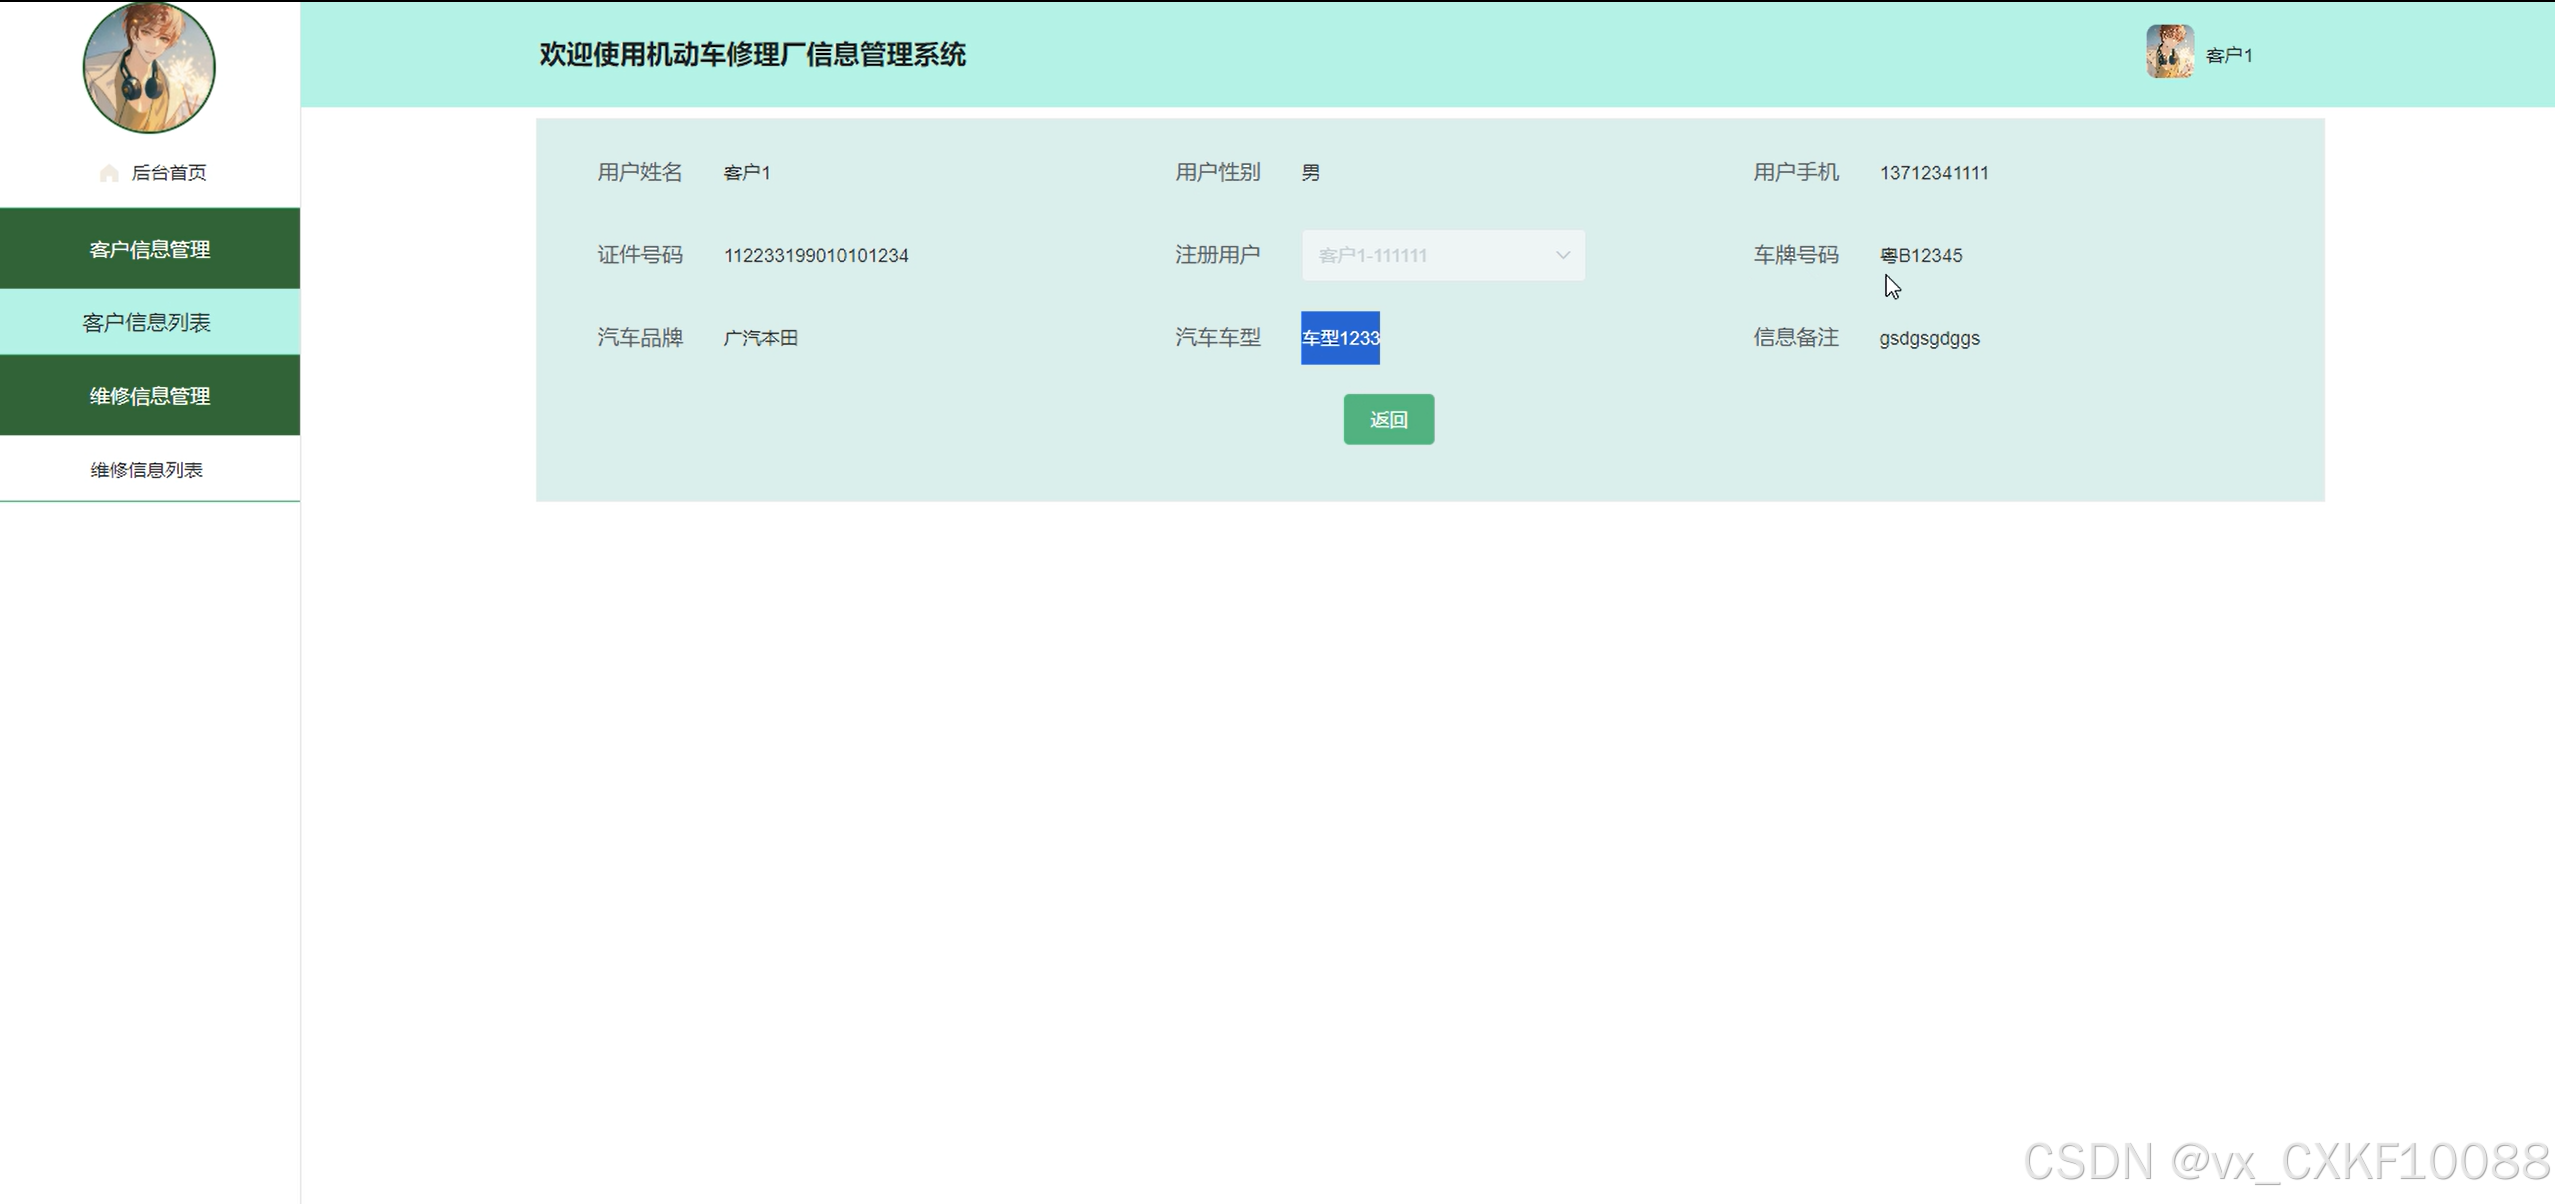Click the large circular avatar in sidebar
The height and width of the screenshot is (1204, 2555).
point(149,68)
